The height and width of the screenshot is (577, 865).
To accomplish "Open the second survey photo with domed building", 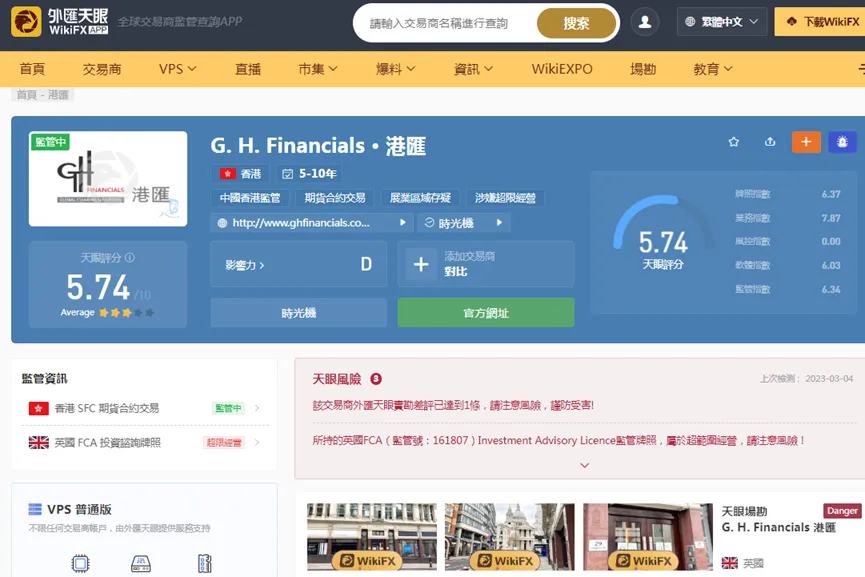I will [510, 537].
